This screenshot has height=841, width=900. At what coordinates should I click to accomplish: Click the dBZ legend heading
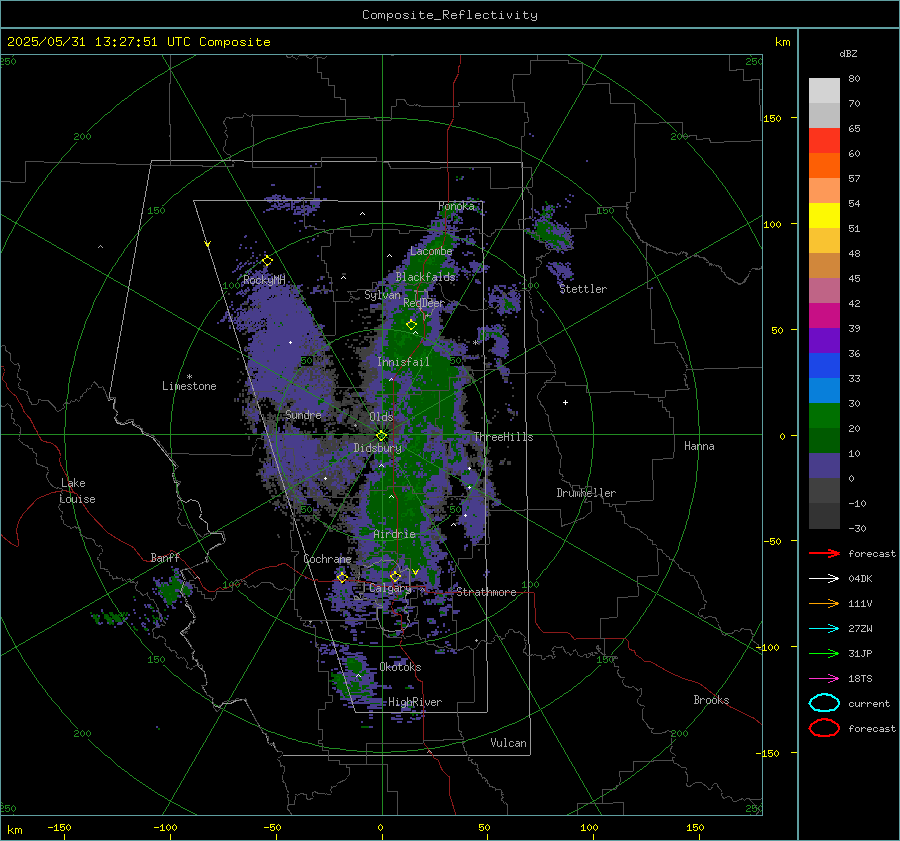pyautogui.click(x=848, y=53)
